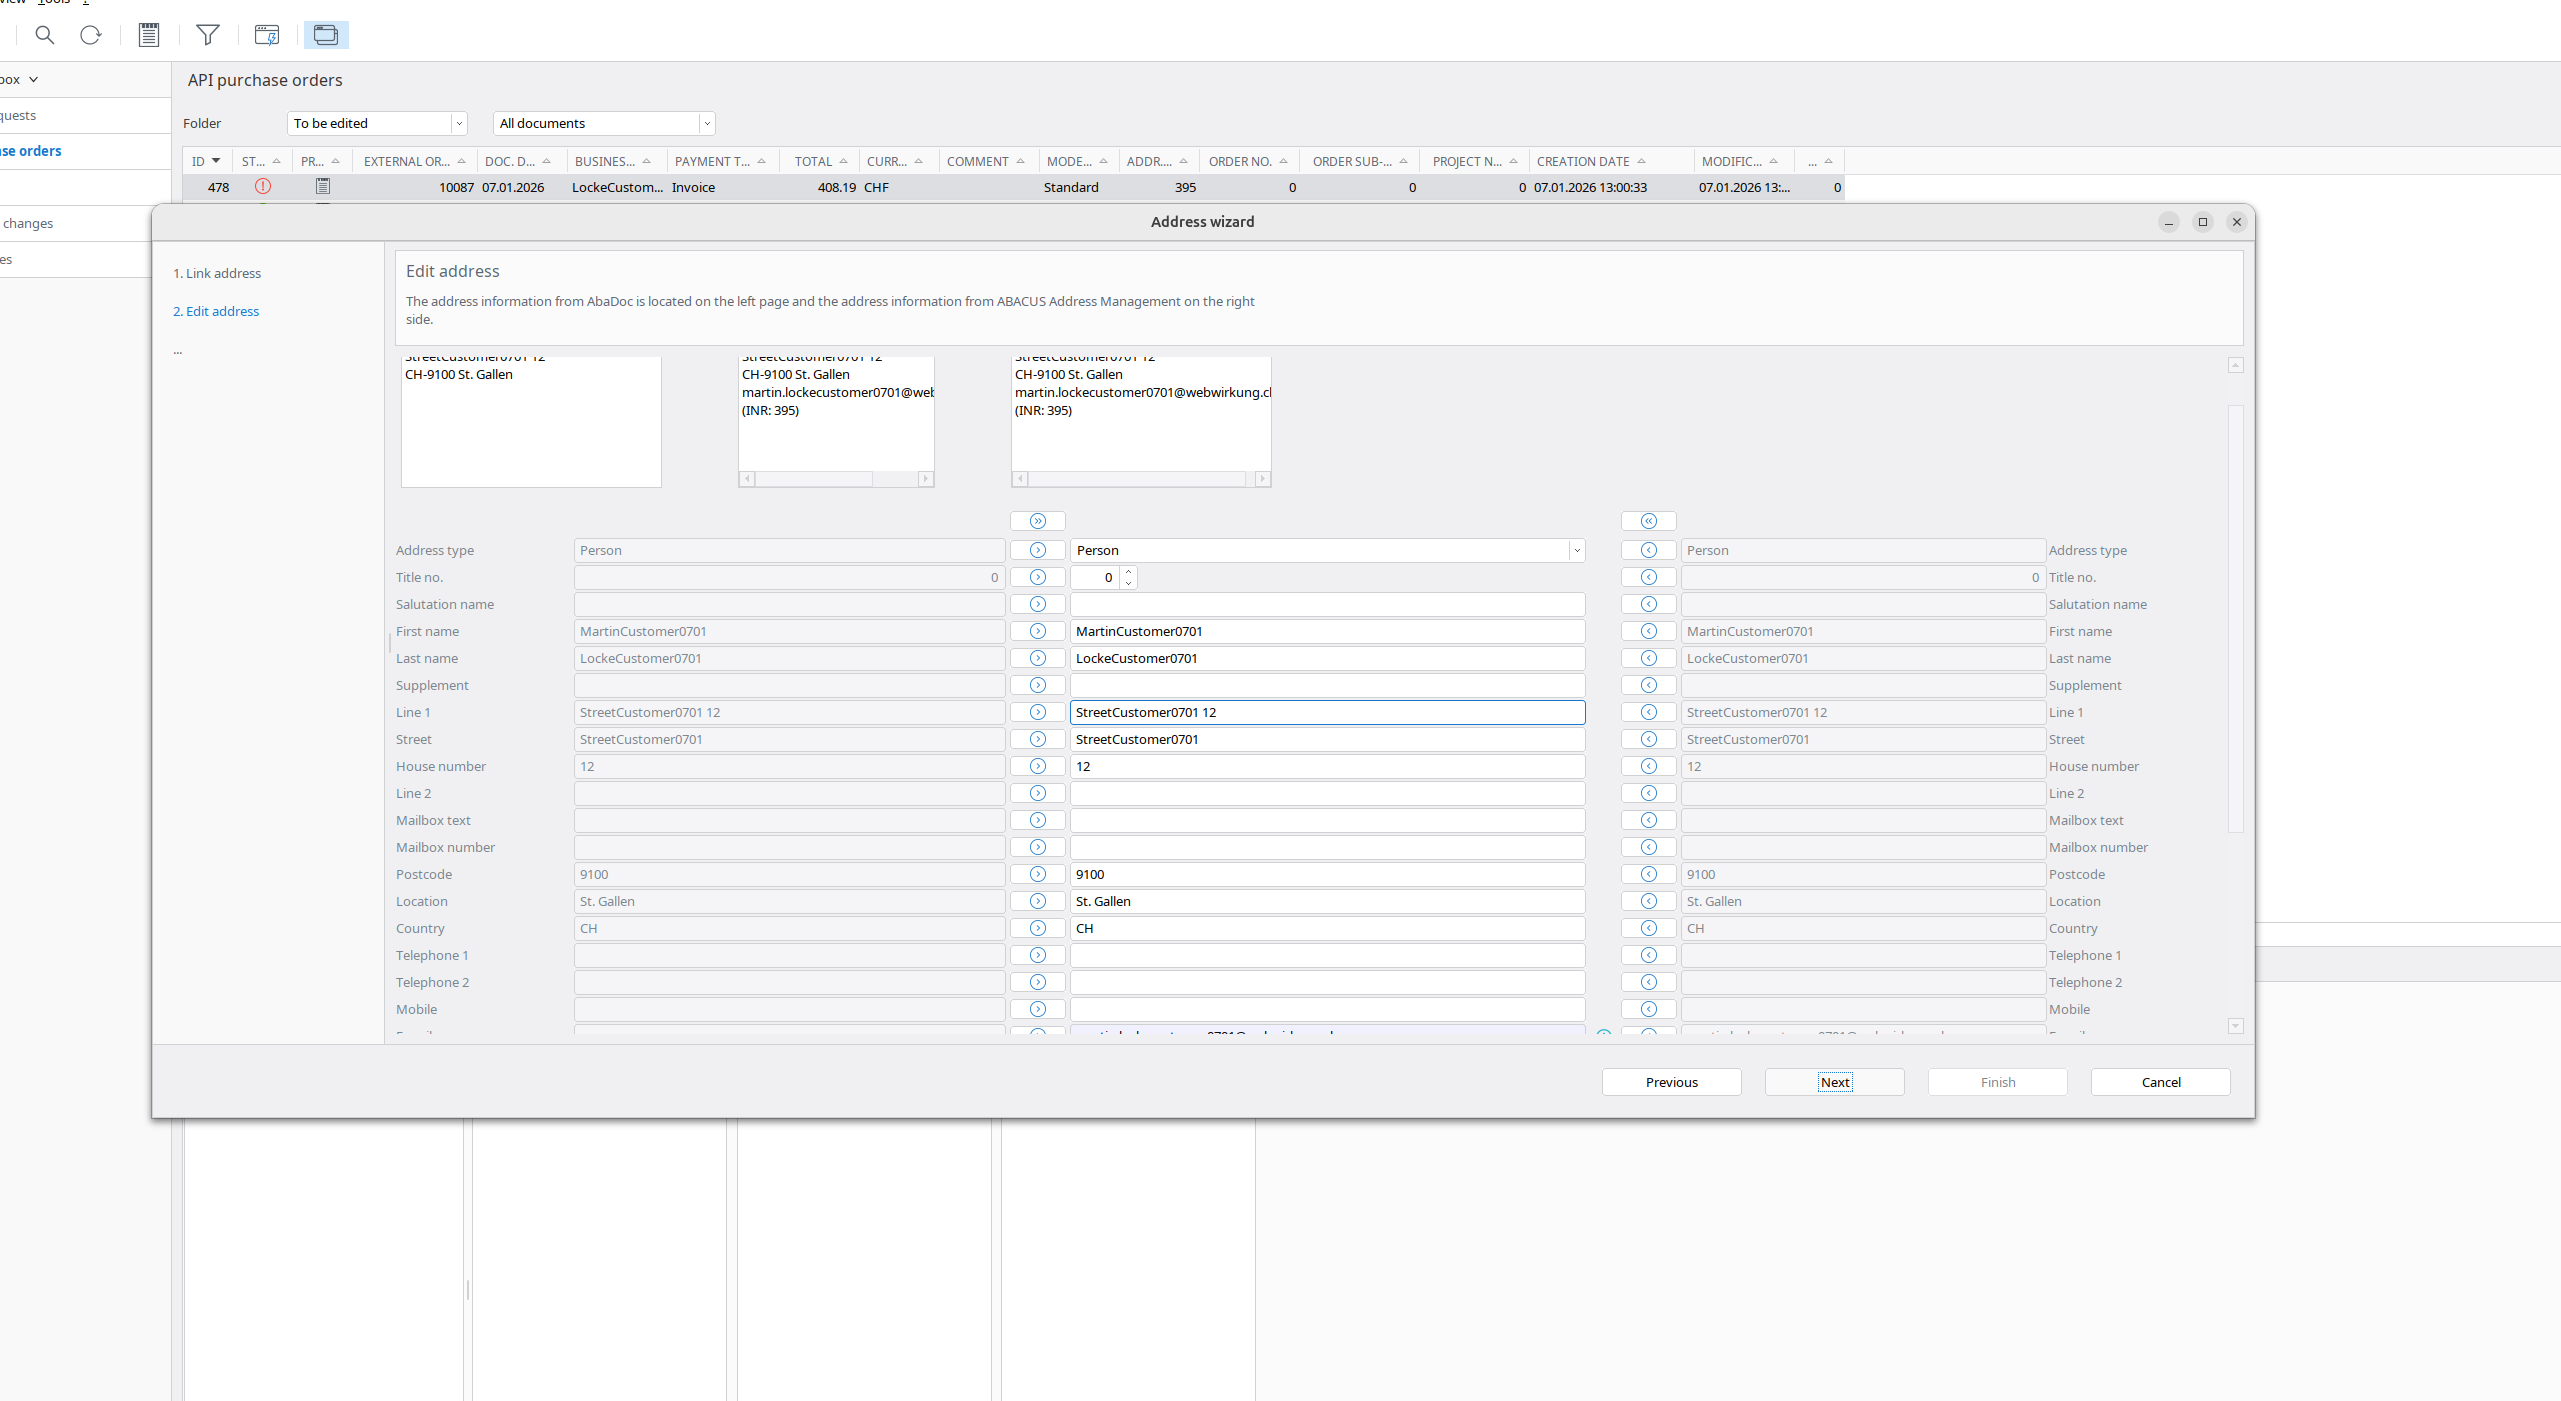Increment Title no. with the stepper up arrow
This screenshot has width=2561, height=1401.
(x=1127, y=572)
